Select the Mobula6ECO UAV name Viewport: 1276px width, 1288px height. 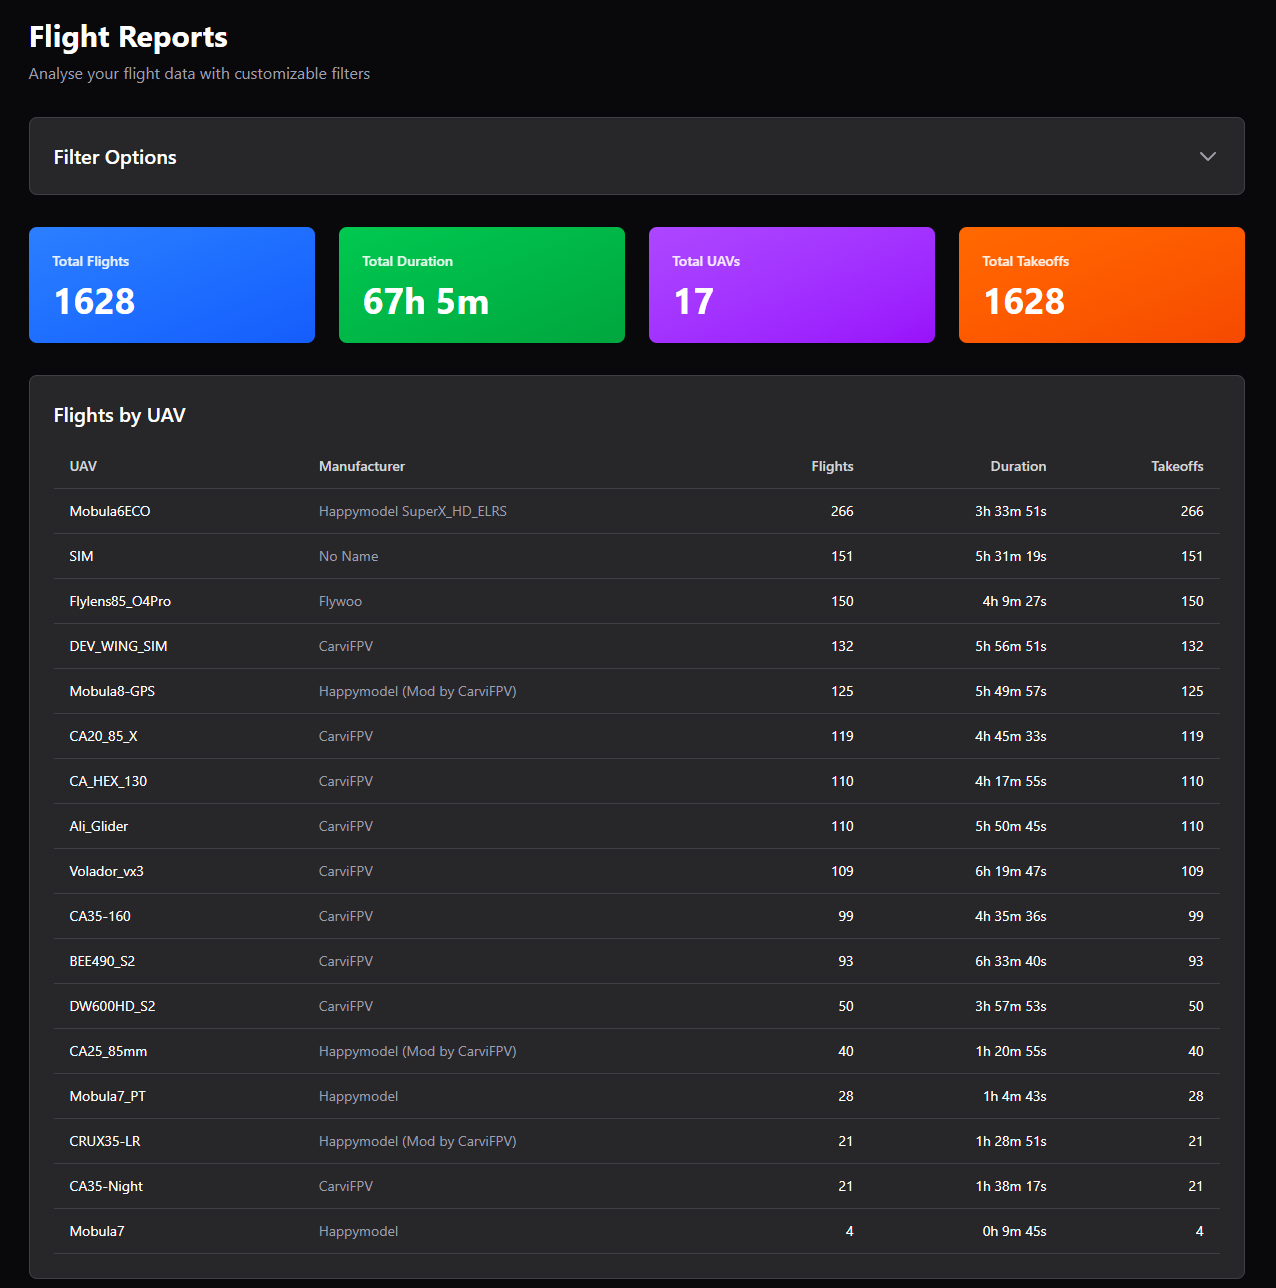(x=110, y=511)
